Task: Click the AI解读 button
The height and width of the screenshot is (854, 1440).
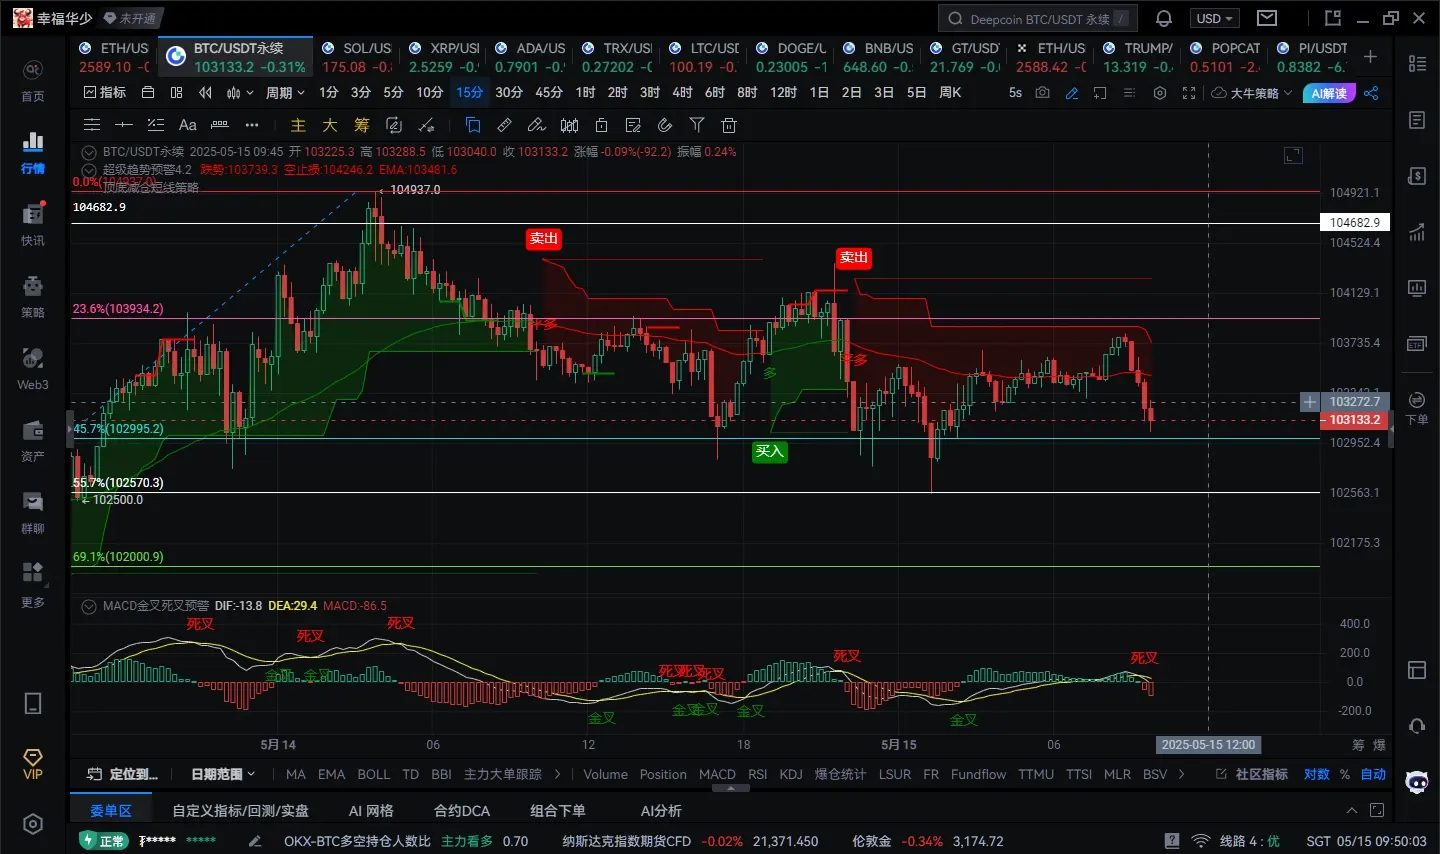Action: (1329, 92)
